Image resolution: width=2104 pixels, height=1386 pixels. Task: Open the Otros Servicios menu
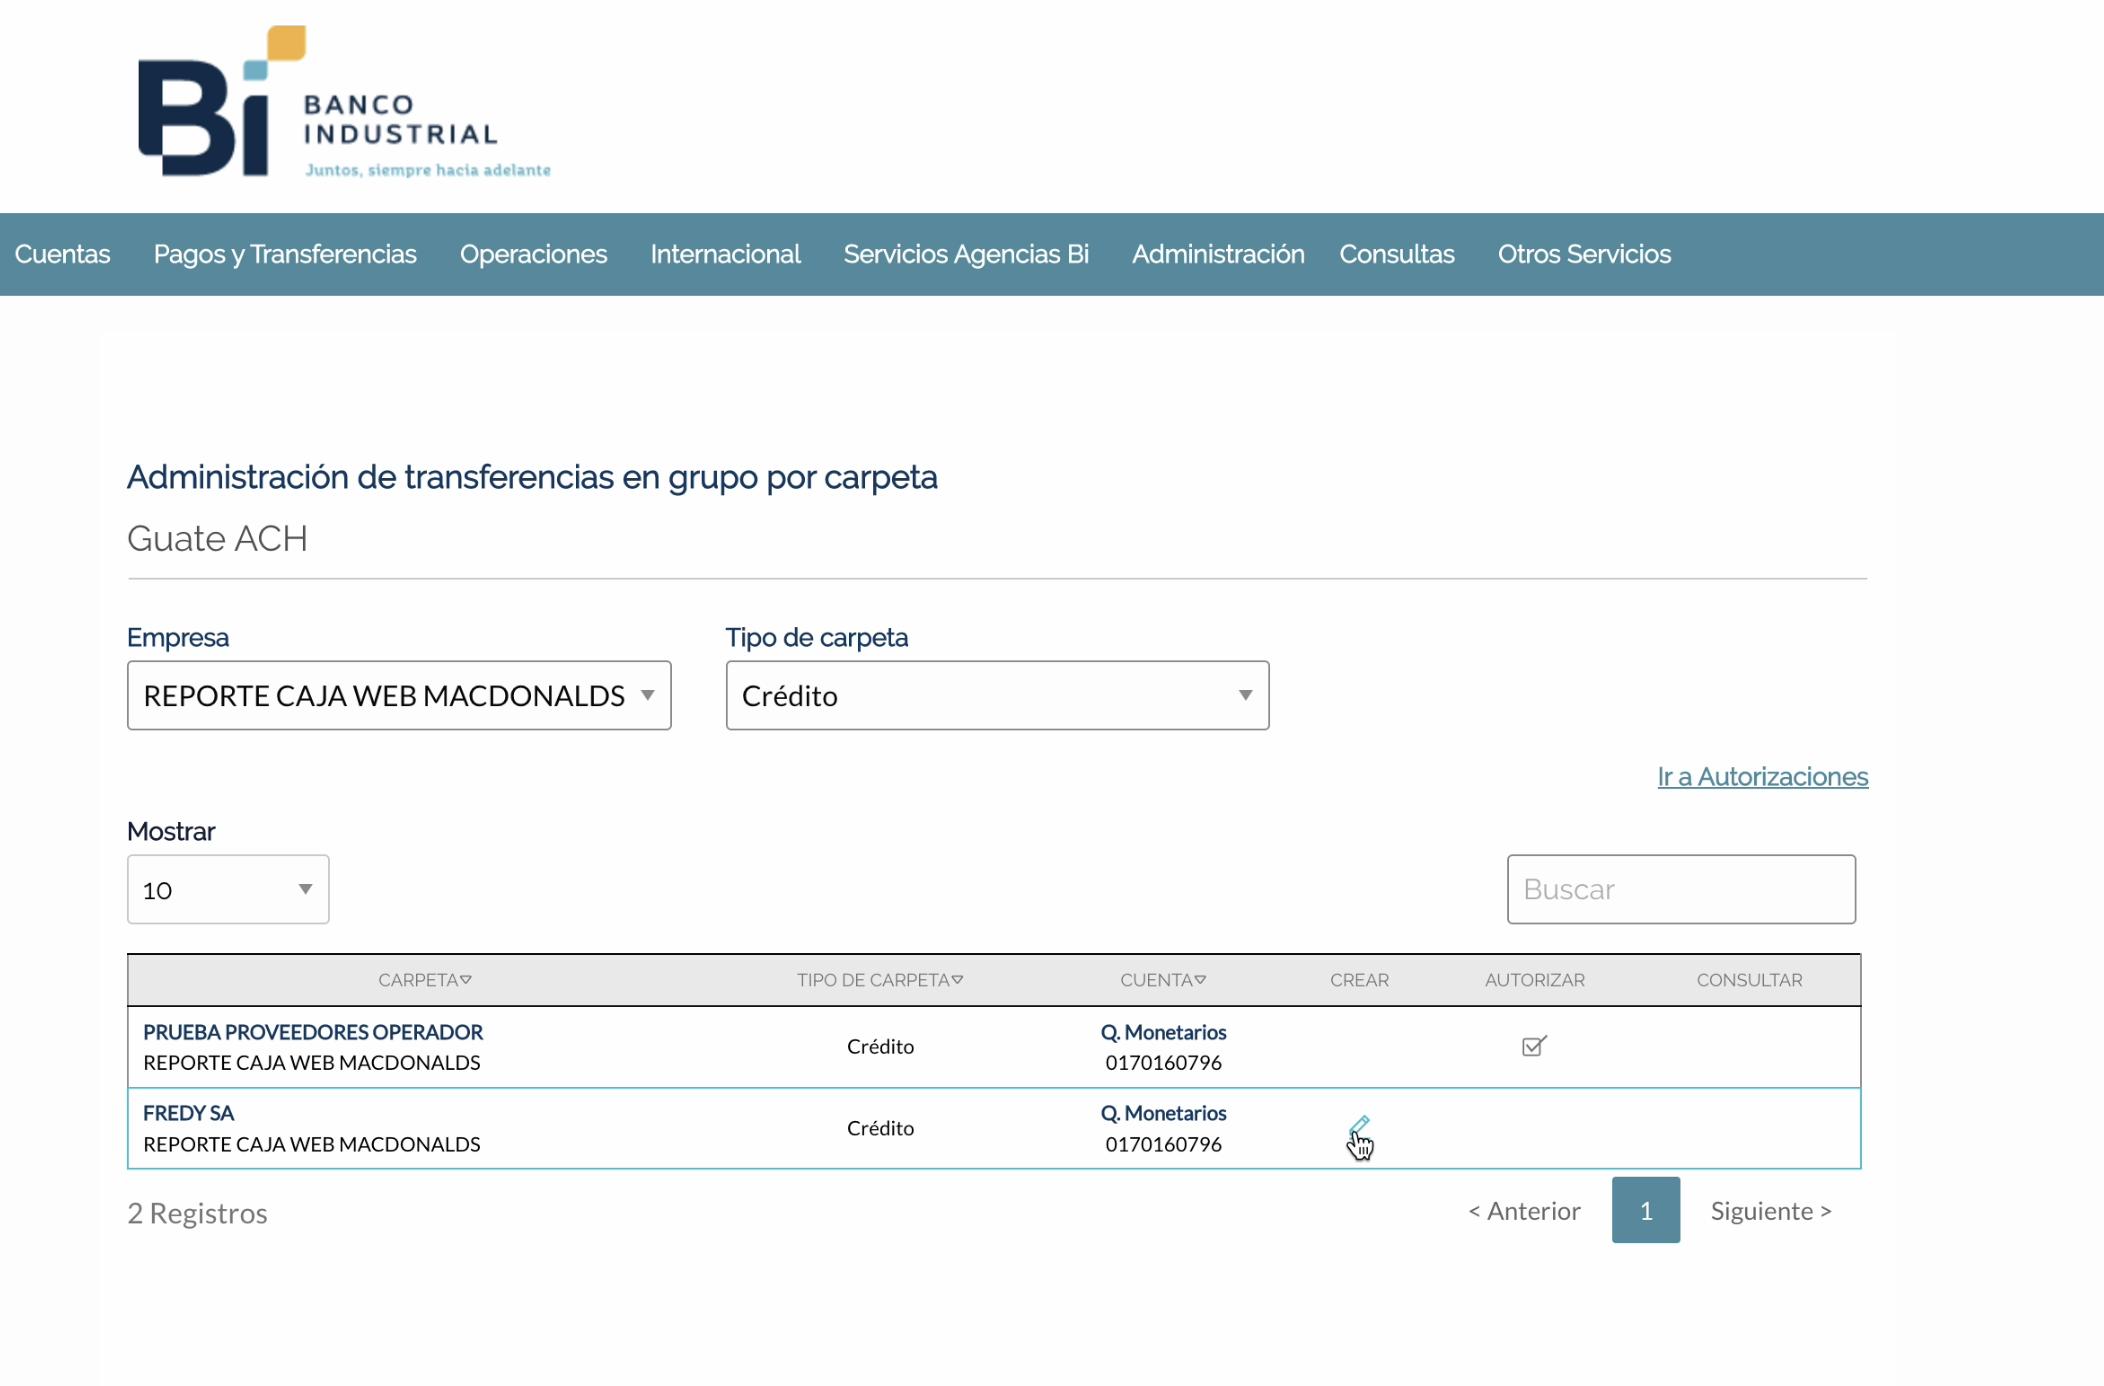[1583, 254]
